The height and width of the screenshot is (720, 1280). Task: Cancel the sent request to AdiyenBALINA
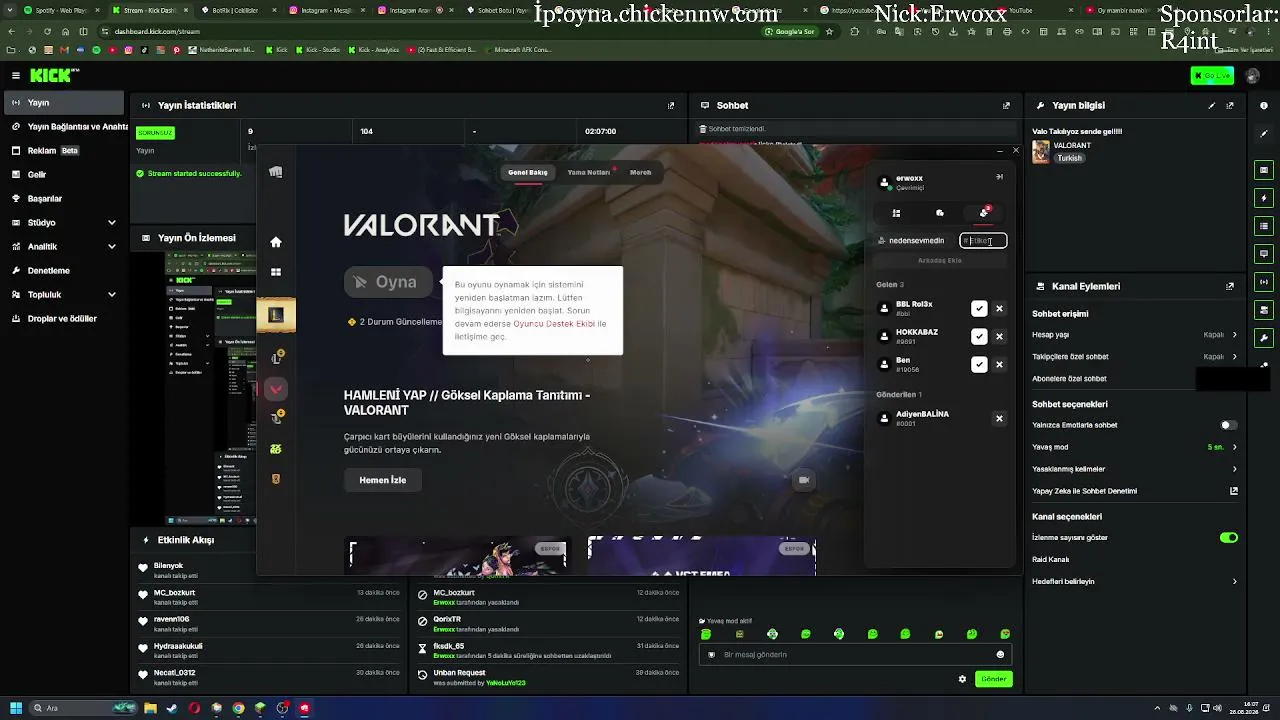999,419
